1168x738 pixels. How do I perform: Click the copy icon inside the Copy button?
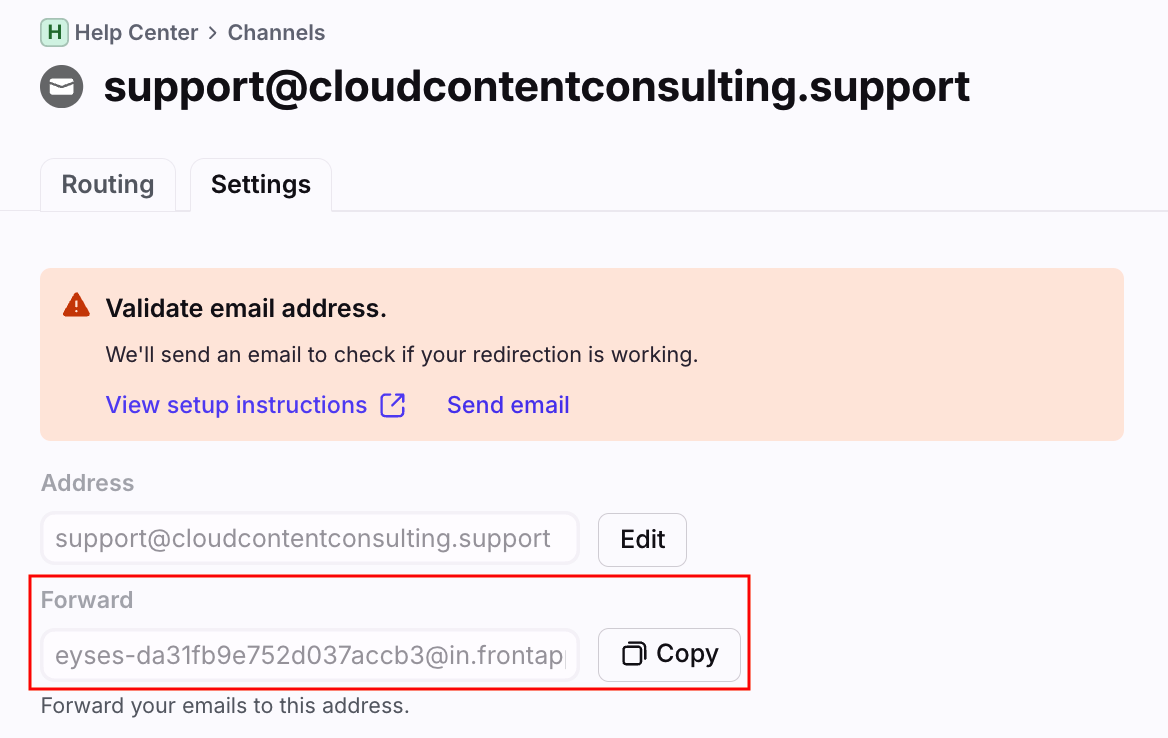coord(634,654)
